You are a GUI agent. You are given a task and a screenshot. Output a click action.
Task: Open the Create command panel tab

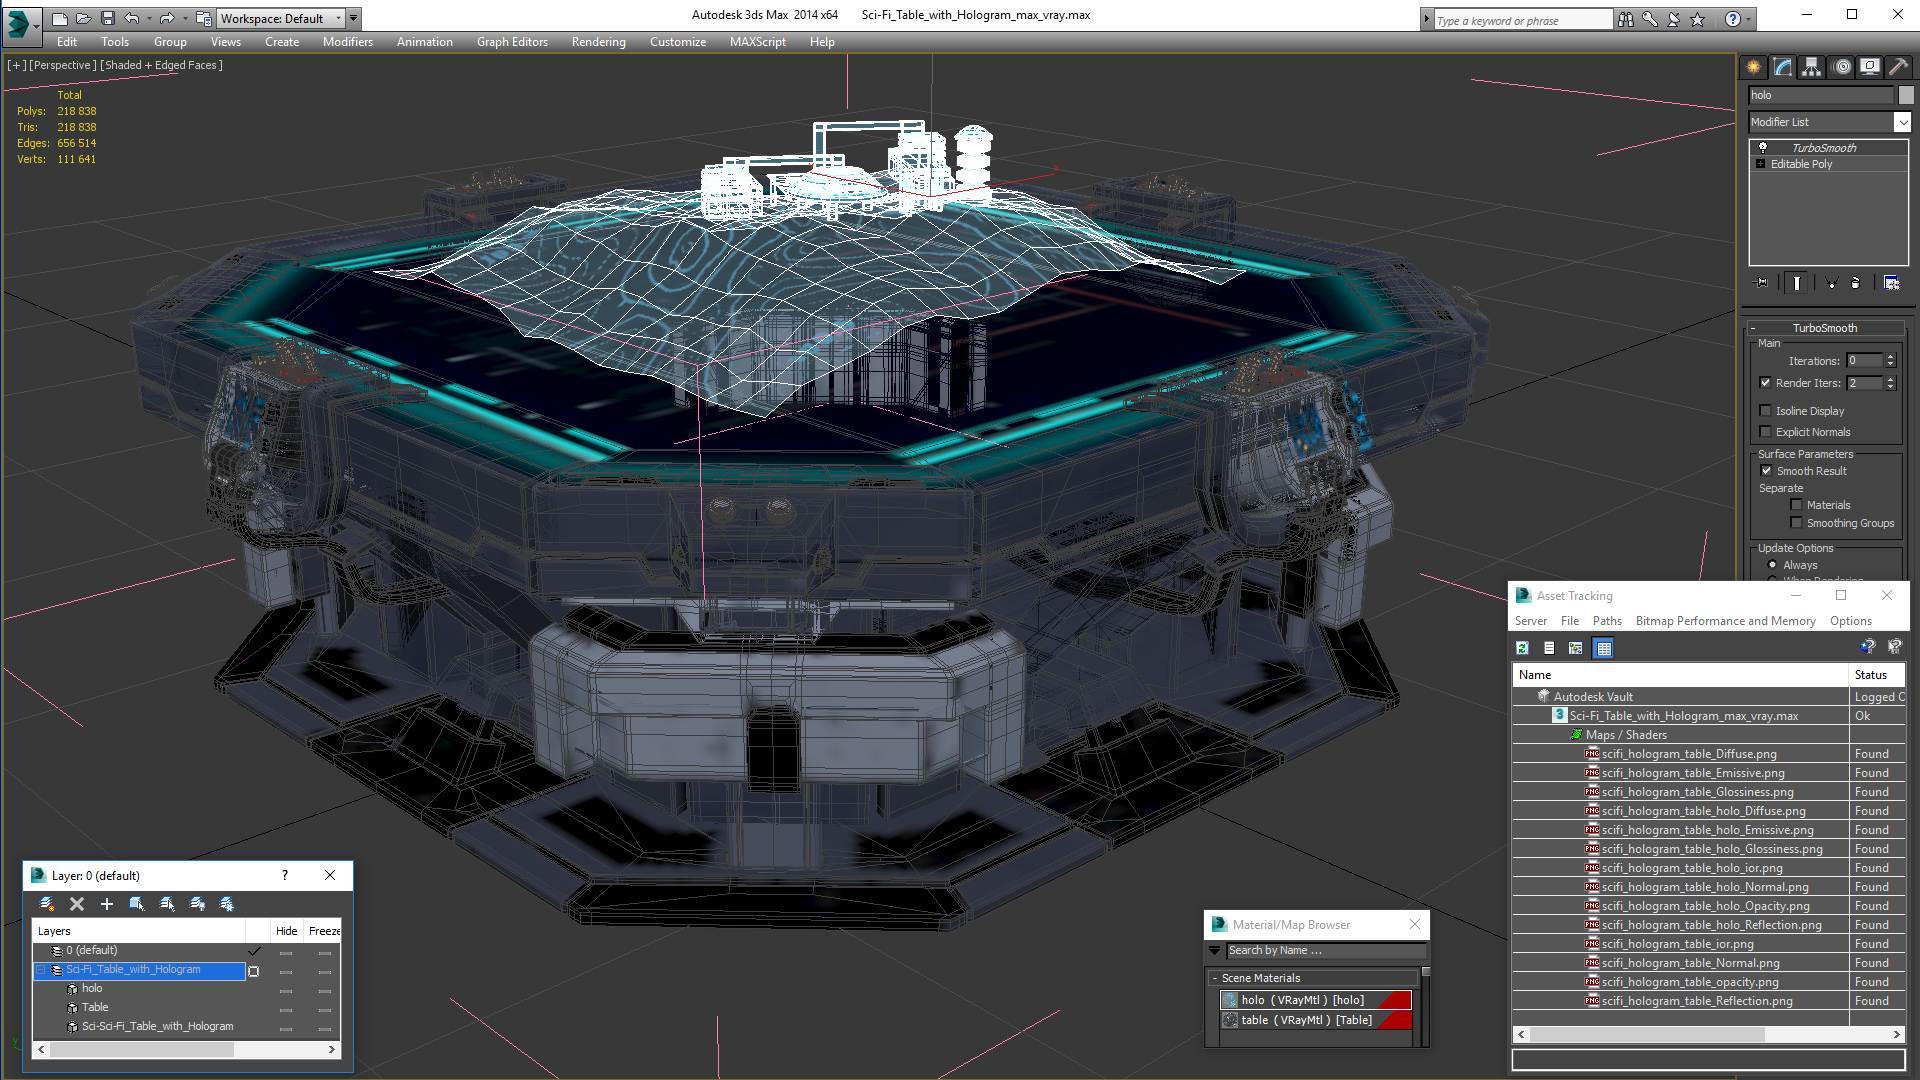(1754, 67)
